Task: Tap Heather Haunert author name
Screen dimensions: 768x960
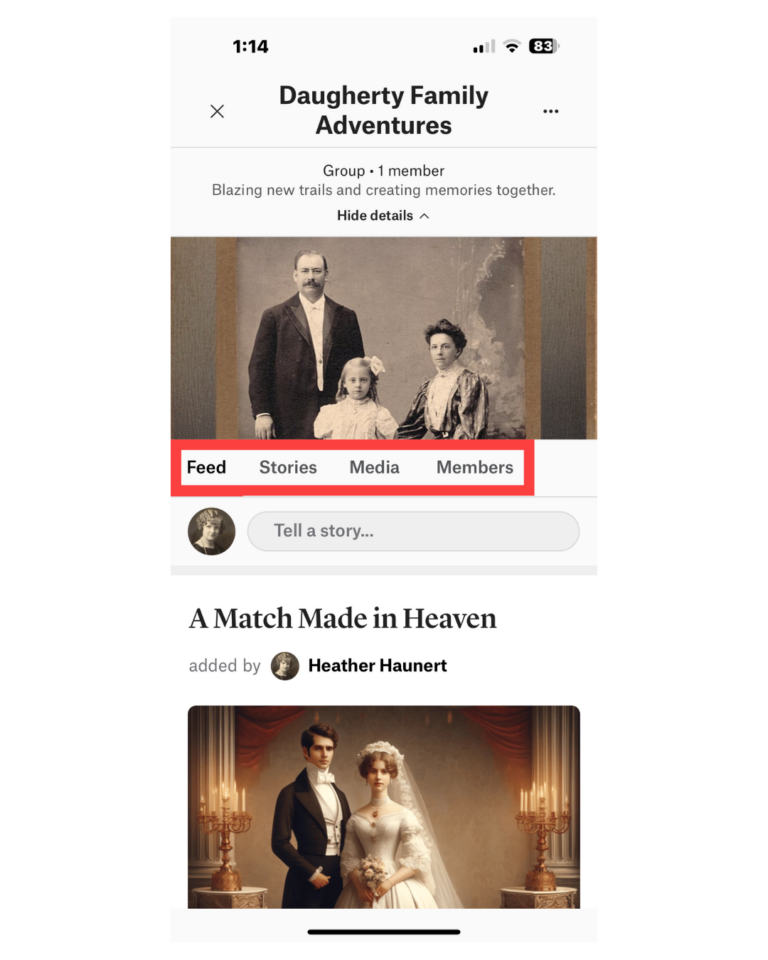Action: coord(377,666)
